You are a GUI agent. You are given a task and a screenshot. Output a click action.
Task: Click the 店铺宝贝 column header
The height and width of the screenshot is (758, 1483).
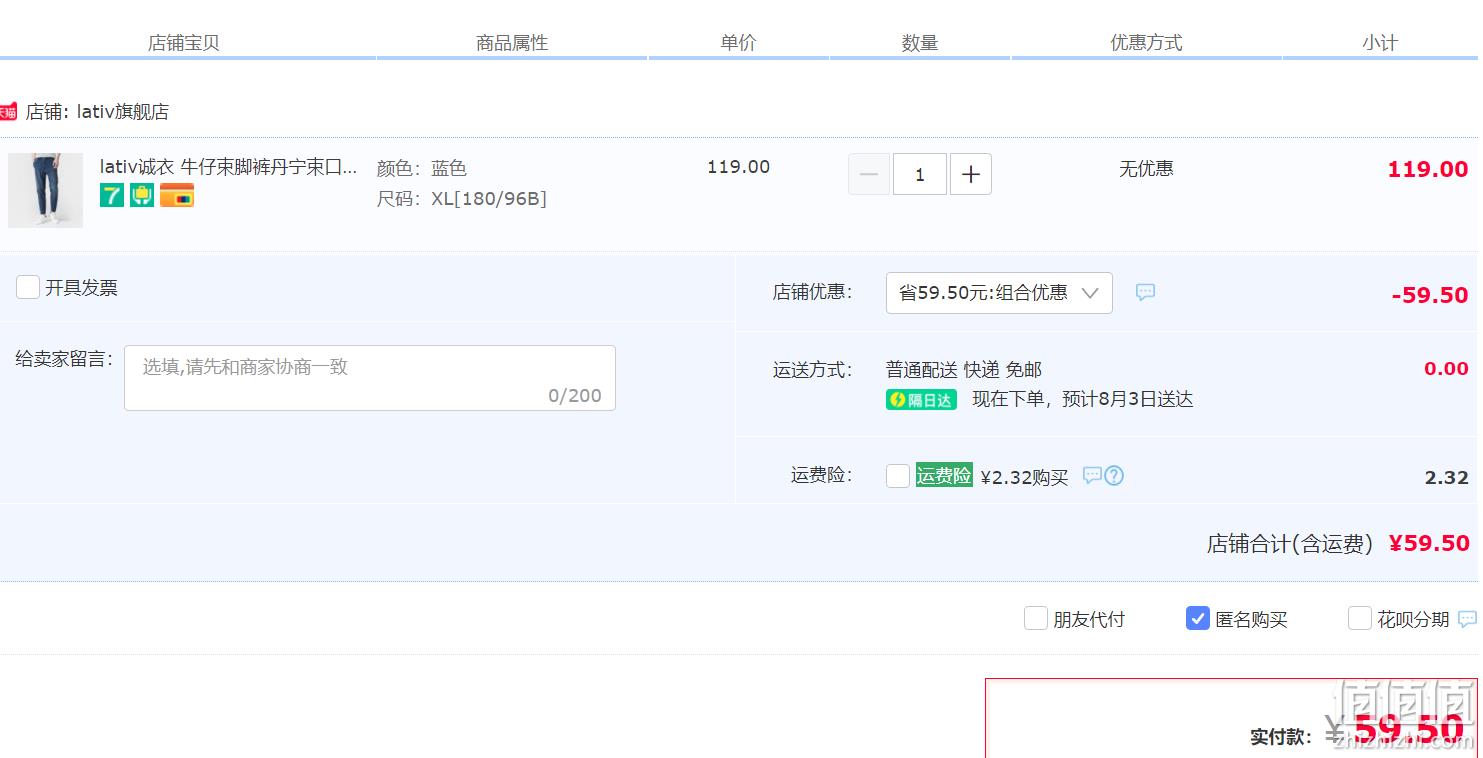coord(184,43)
